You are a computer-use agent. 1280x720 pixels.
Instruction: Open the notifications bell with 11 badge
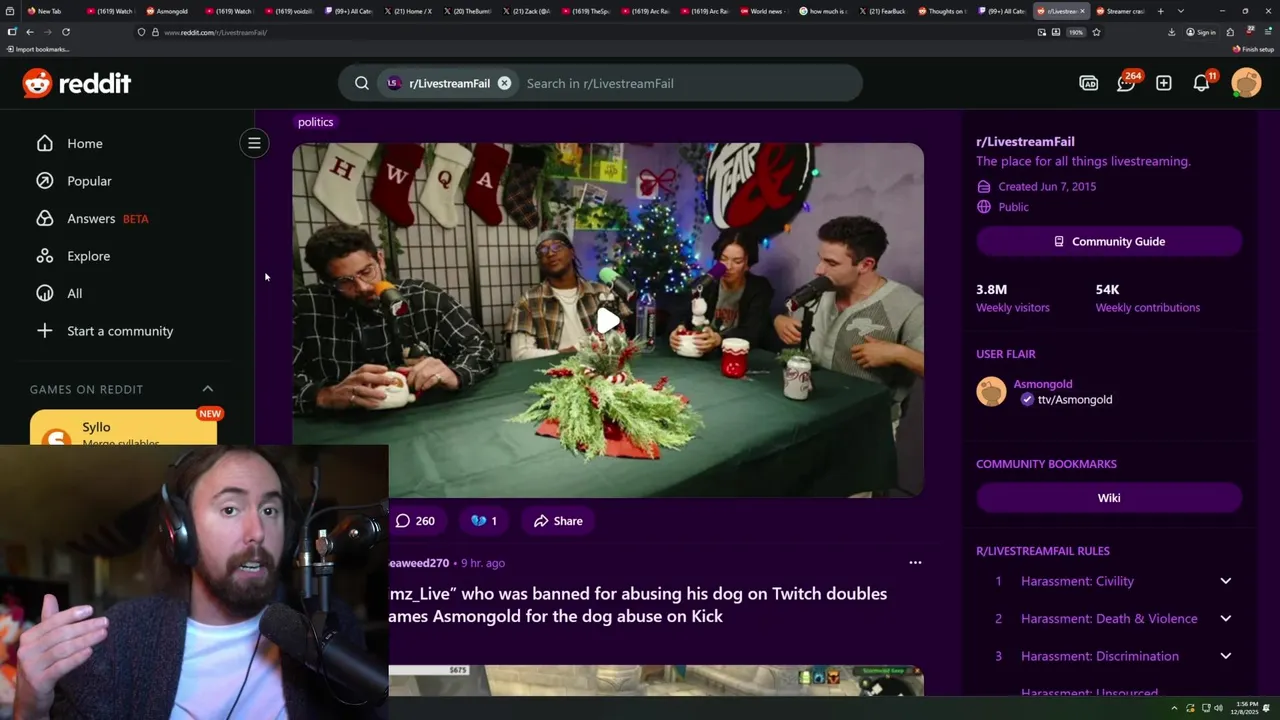pos(1202,83)
